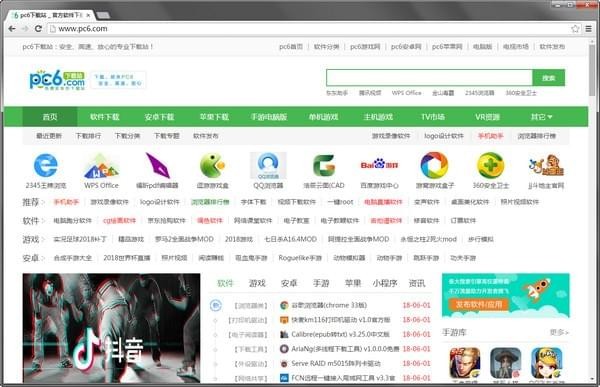Select the VR资源 nav item

click(x=488, y=117)
